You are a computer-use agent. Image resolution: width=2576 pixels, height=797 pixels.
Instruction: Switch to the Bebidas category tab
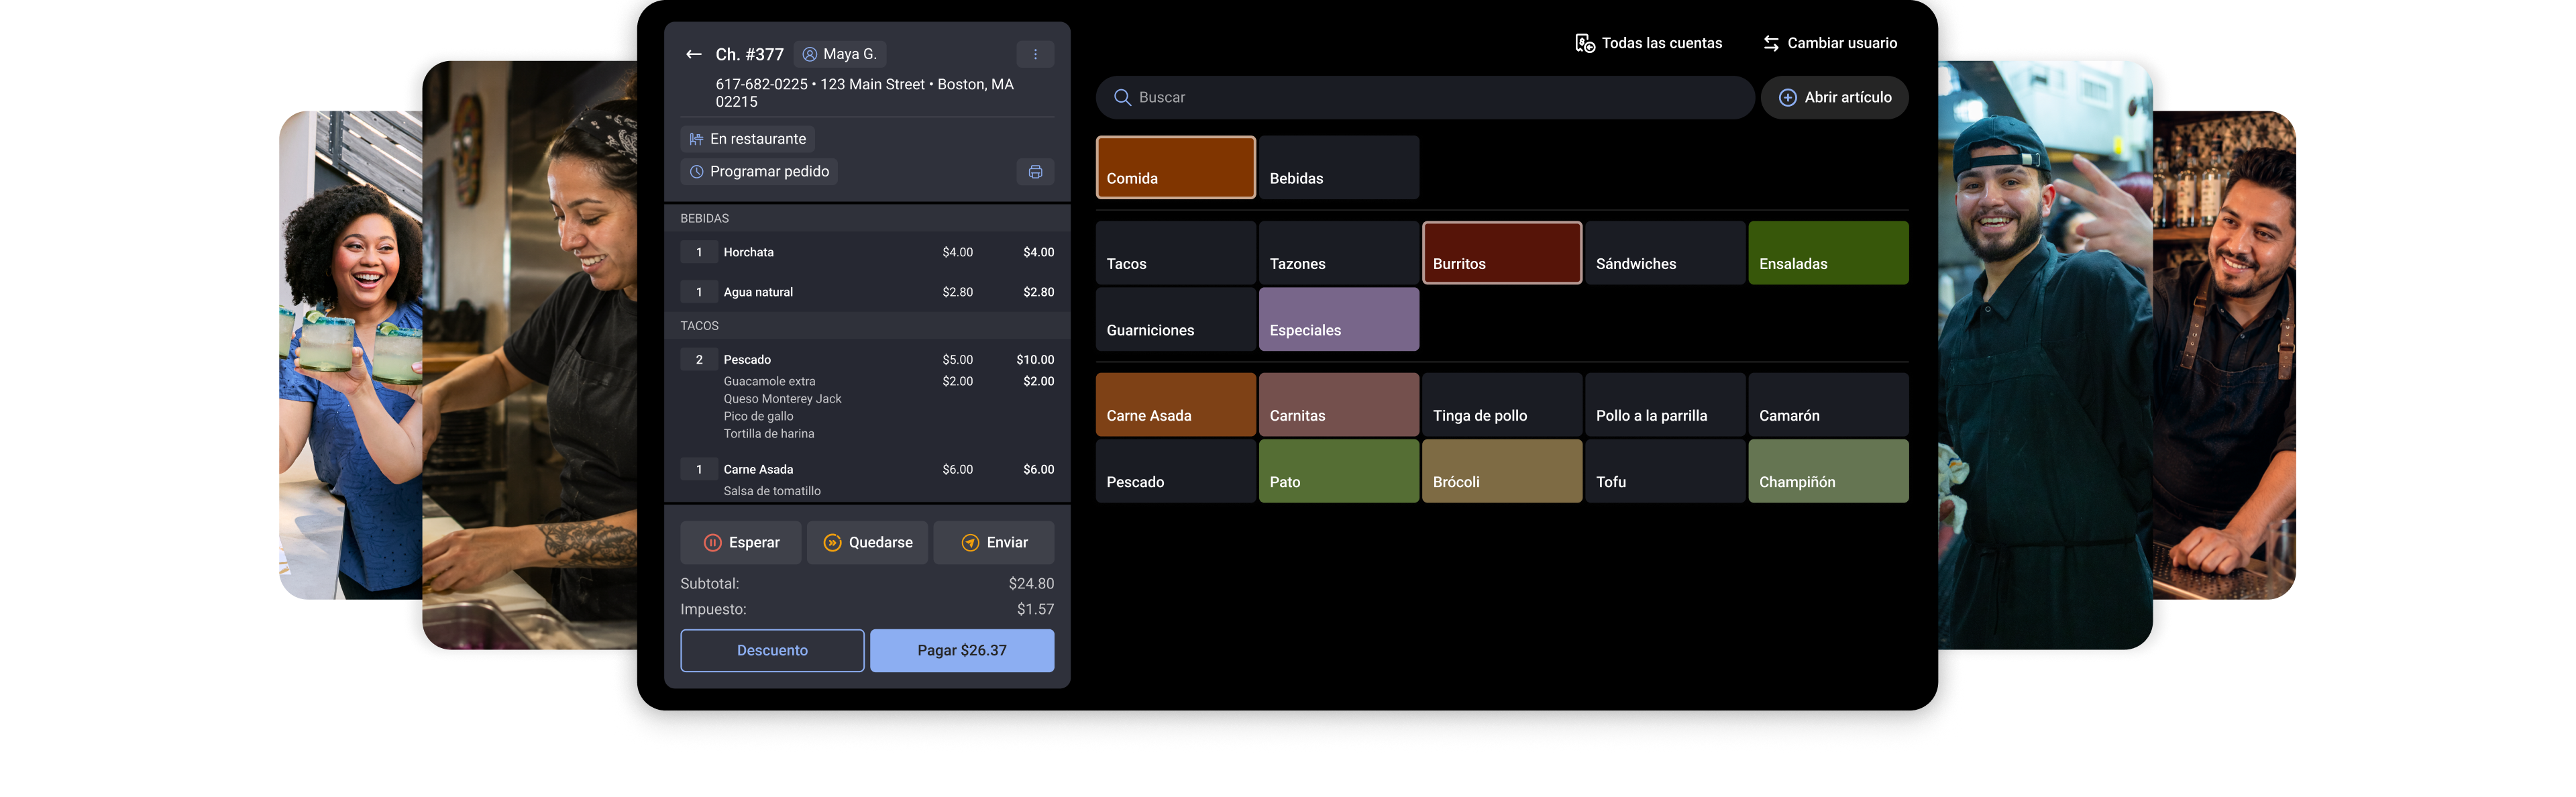click(1339, 168)
